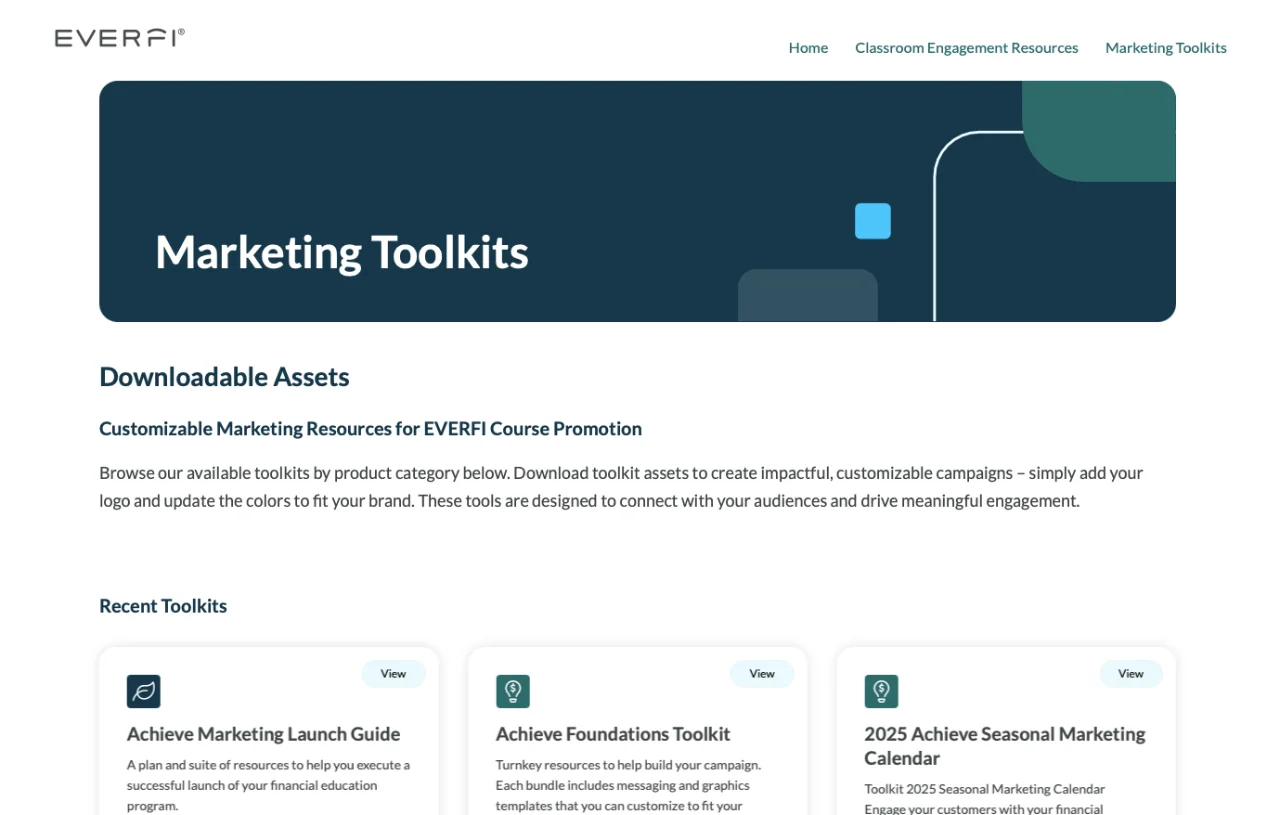Click the Foundations Toolkit card description text

pyautogui.click(x=628, y=785)
